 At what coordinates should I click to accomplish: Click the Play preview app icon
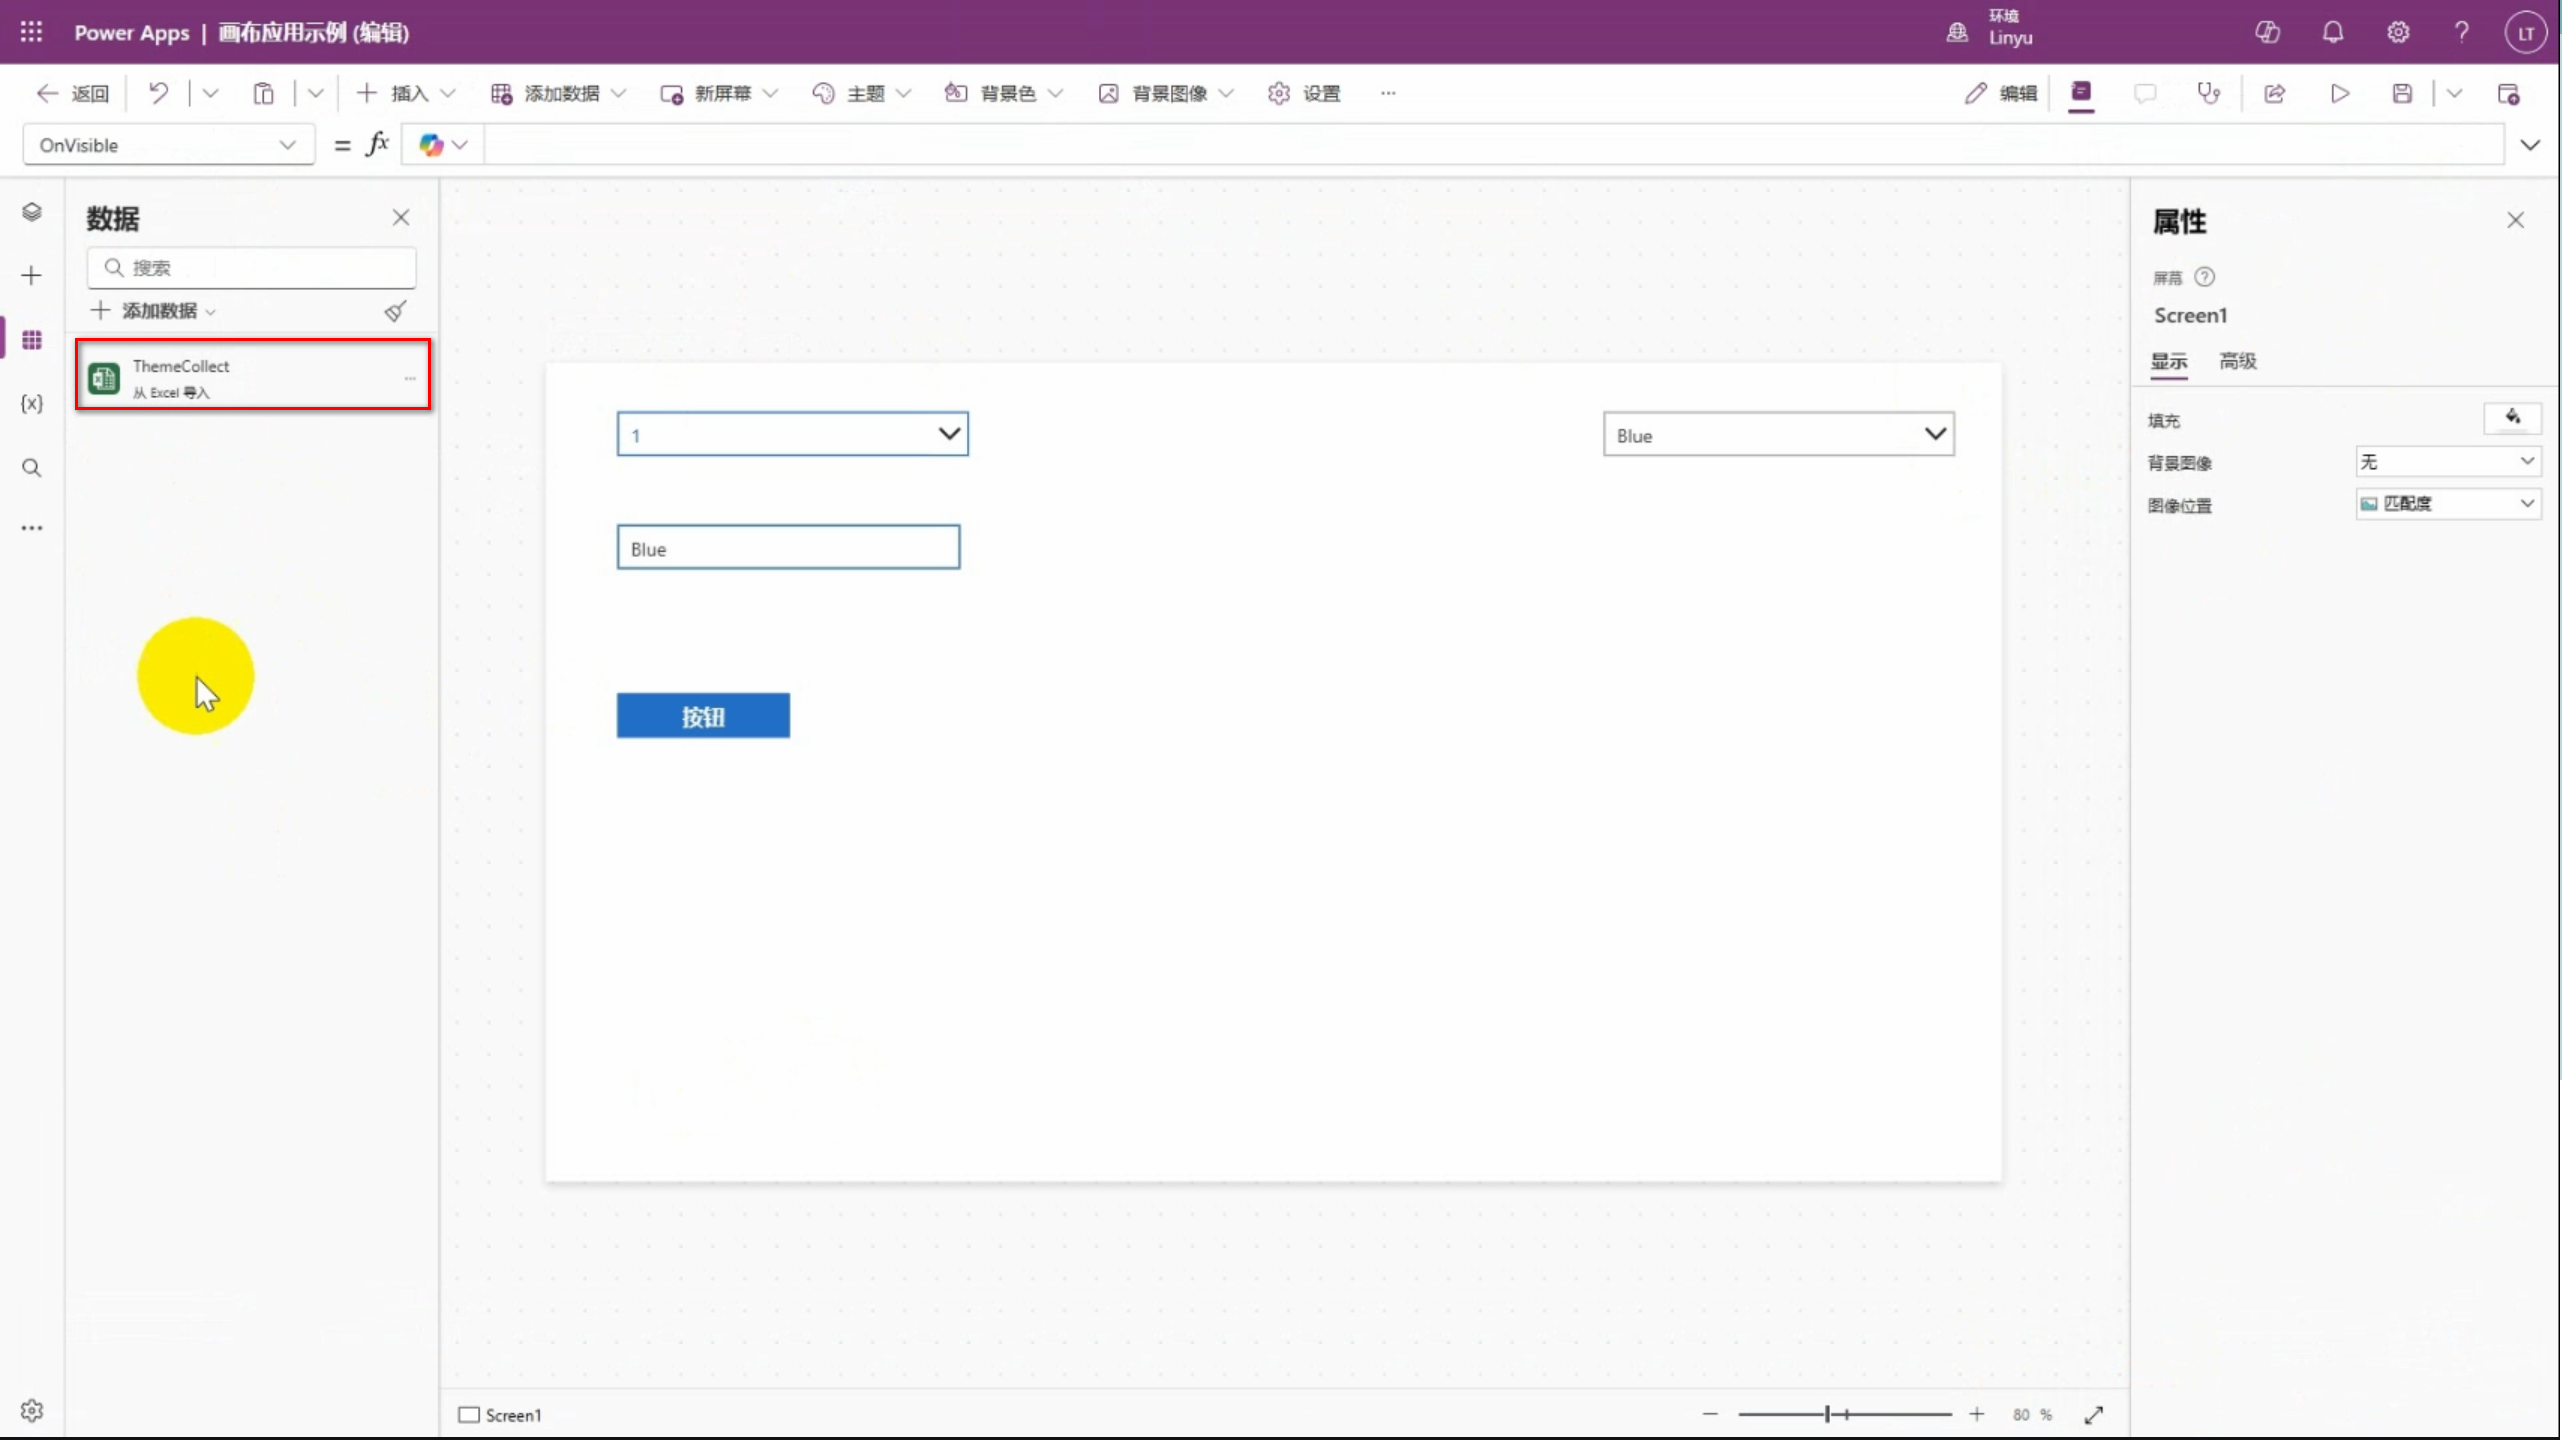[2339, 93]
